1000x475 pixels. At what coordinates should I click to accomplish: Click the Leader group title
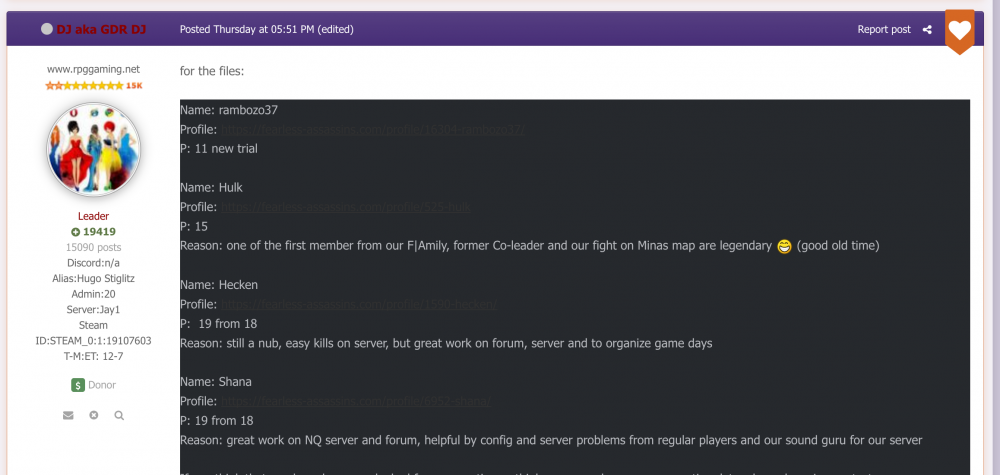94,216
